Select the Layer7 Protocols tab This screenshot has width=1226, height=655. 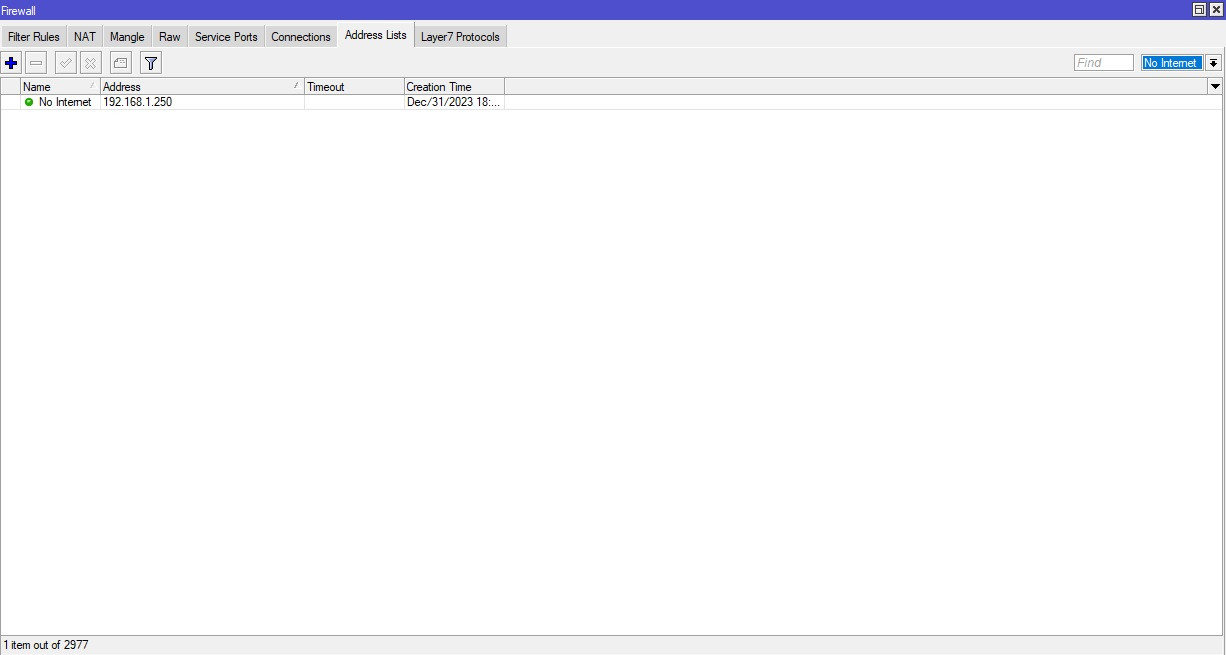pyautogui.click(x=460, y=37)
